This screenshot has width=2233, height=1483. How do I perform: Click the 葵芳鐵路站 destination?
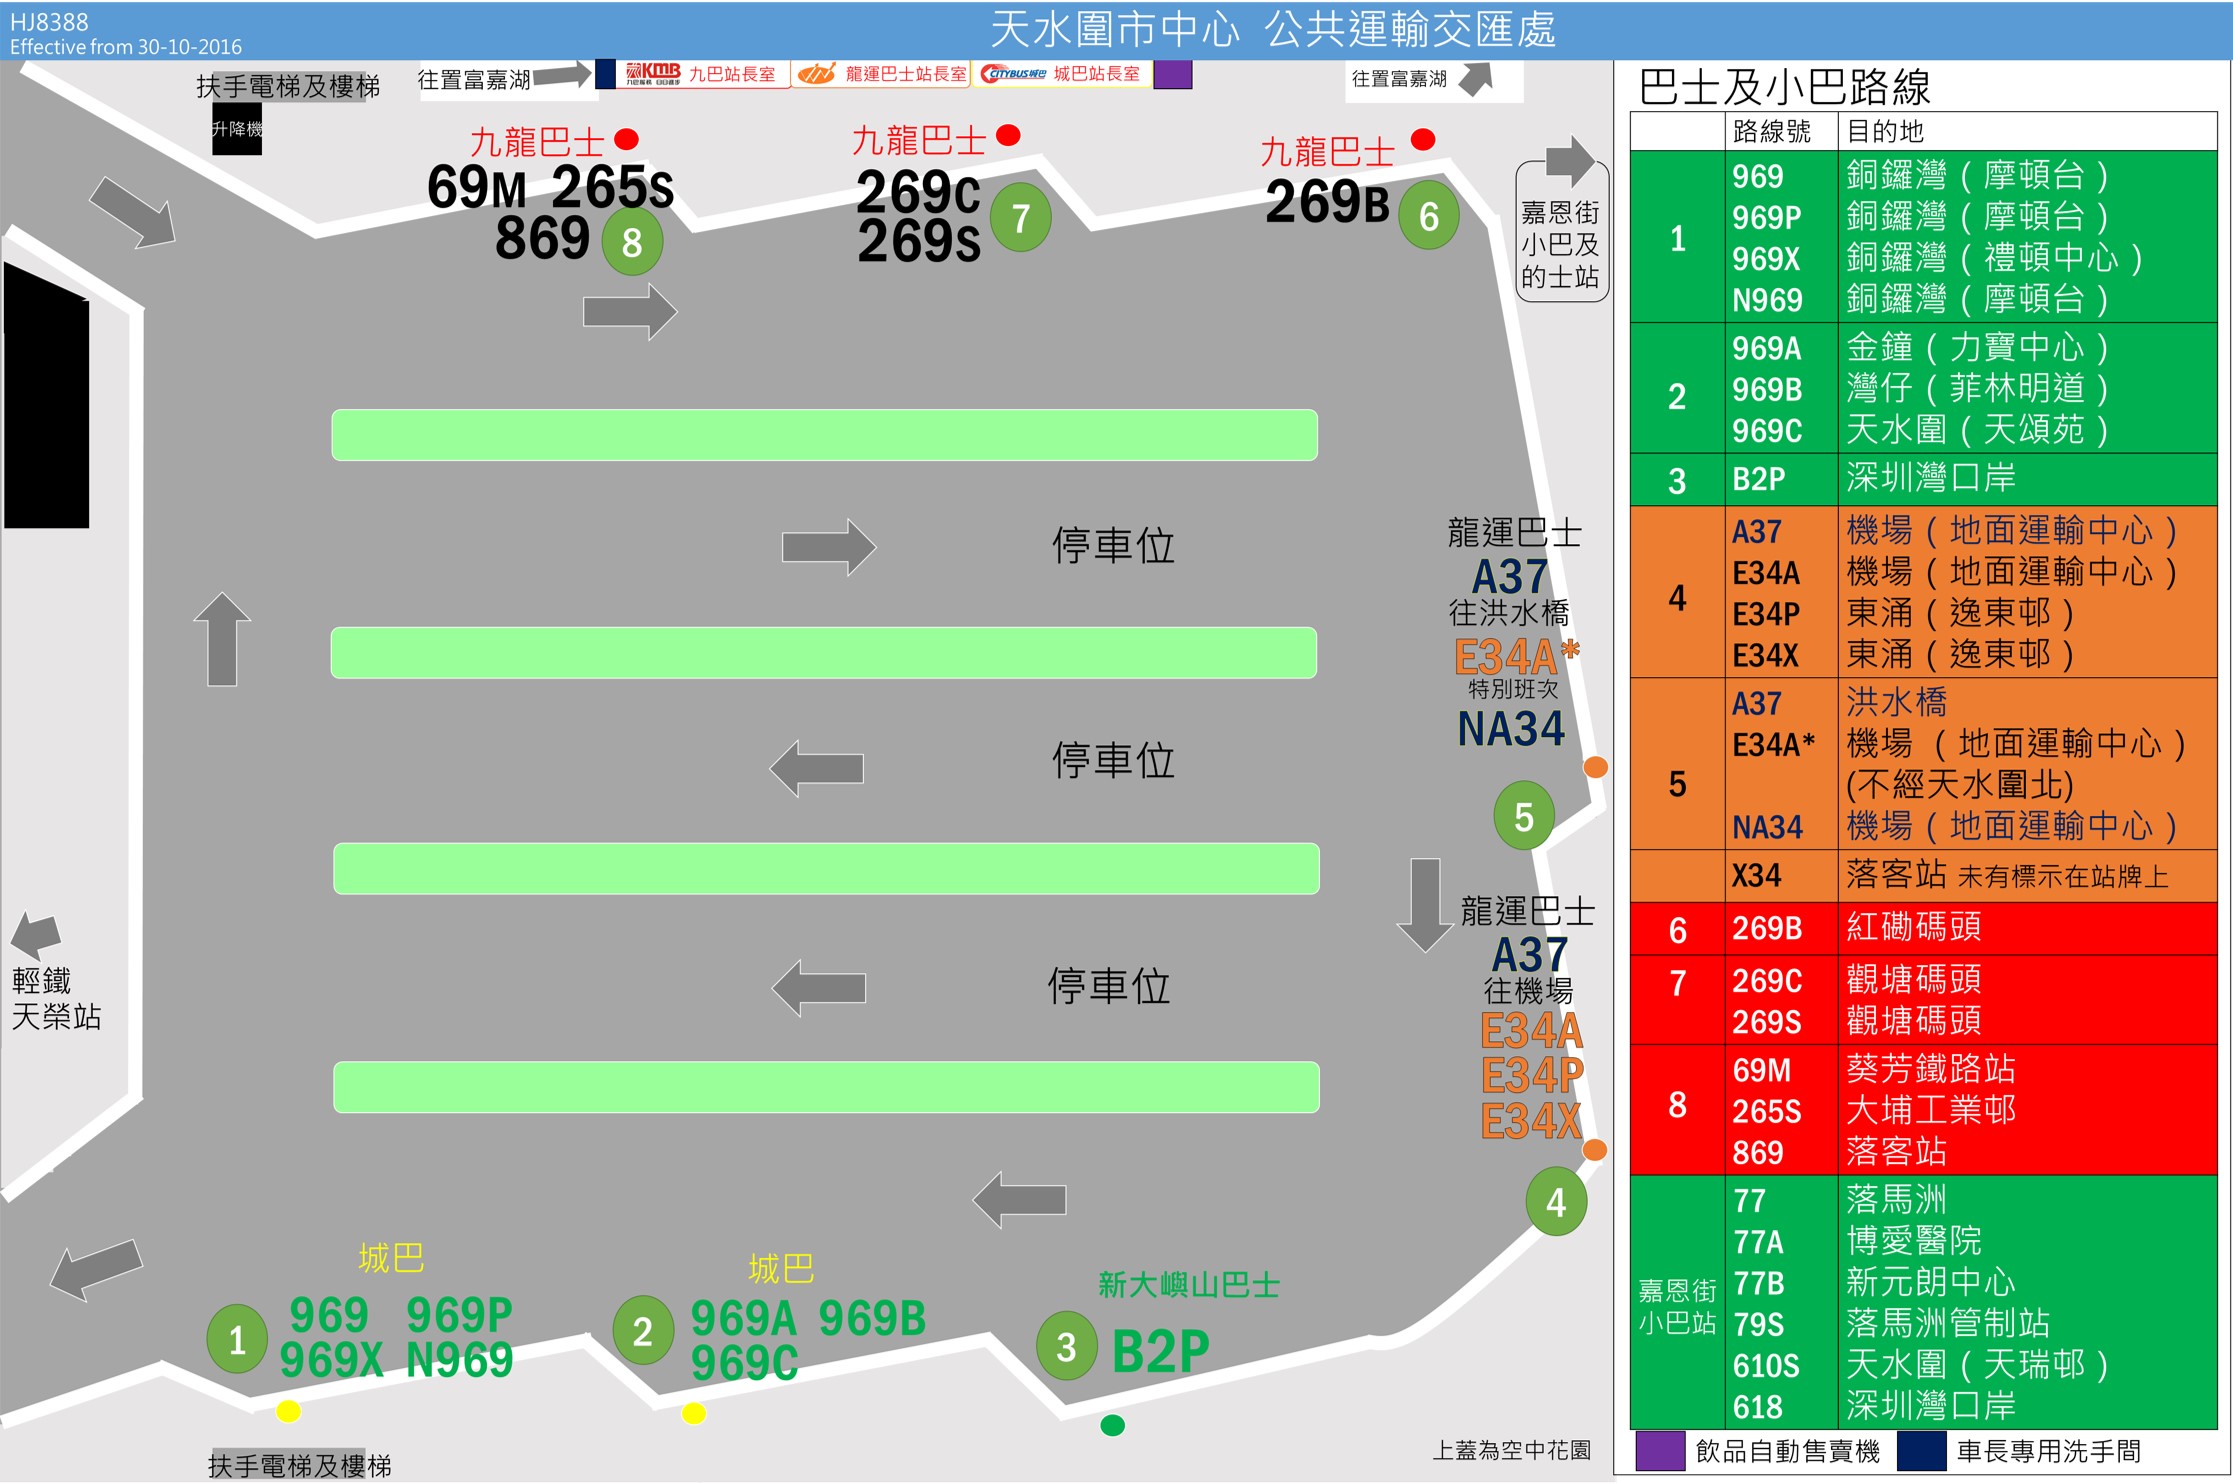(1930, 1069)
